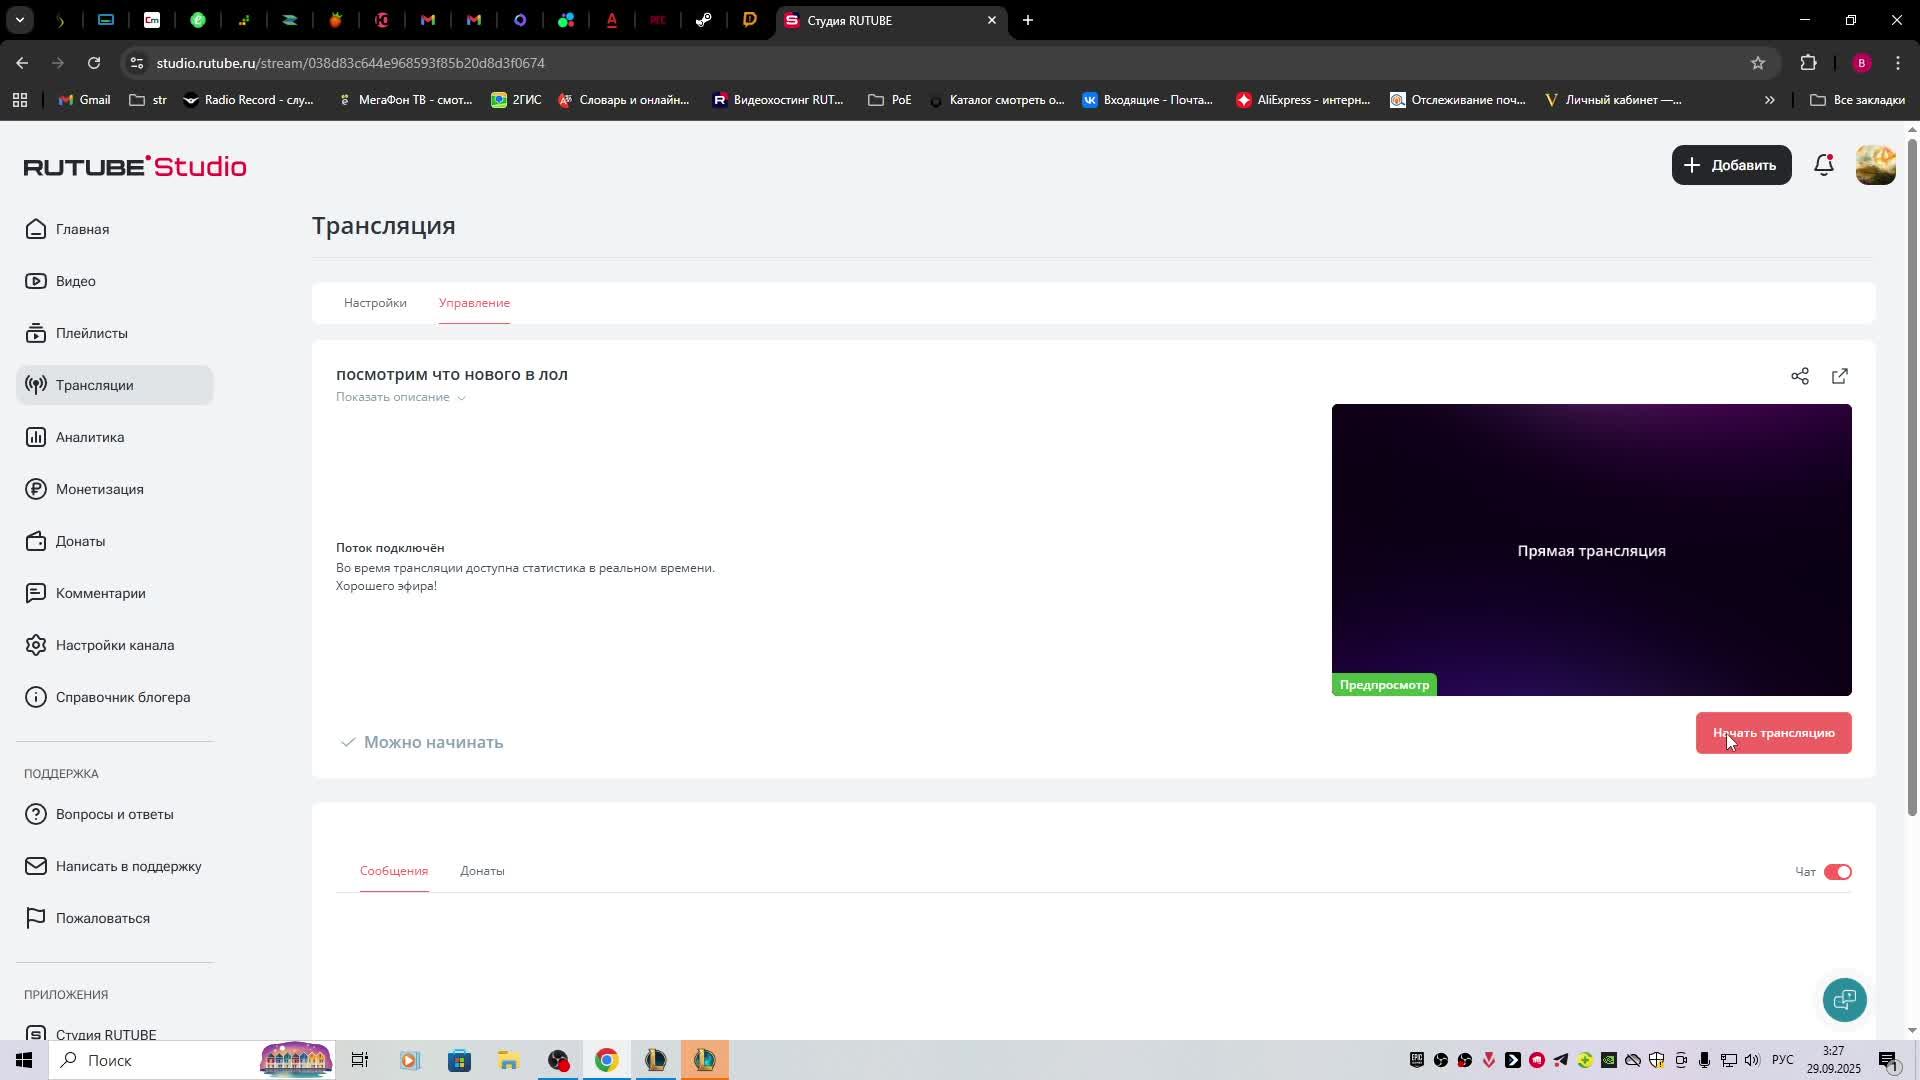This screenshot has height=1080, width=1920.
Task: Open Монетизация in the sidebar
Action: (99, 489)
